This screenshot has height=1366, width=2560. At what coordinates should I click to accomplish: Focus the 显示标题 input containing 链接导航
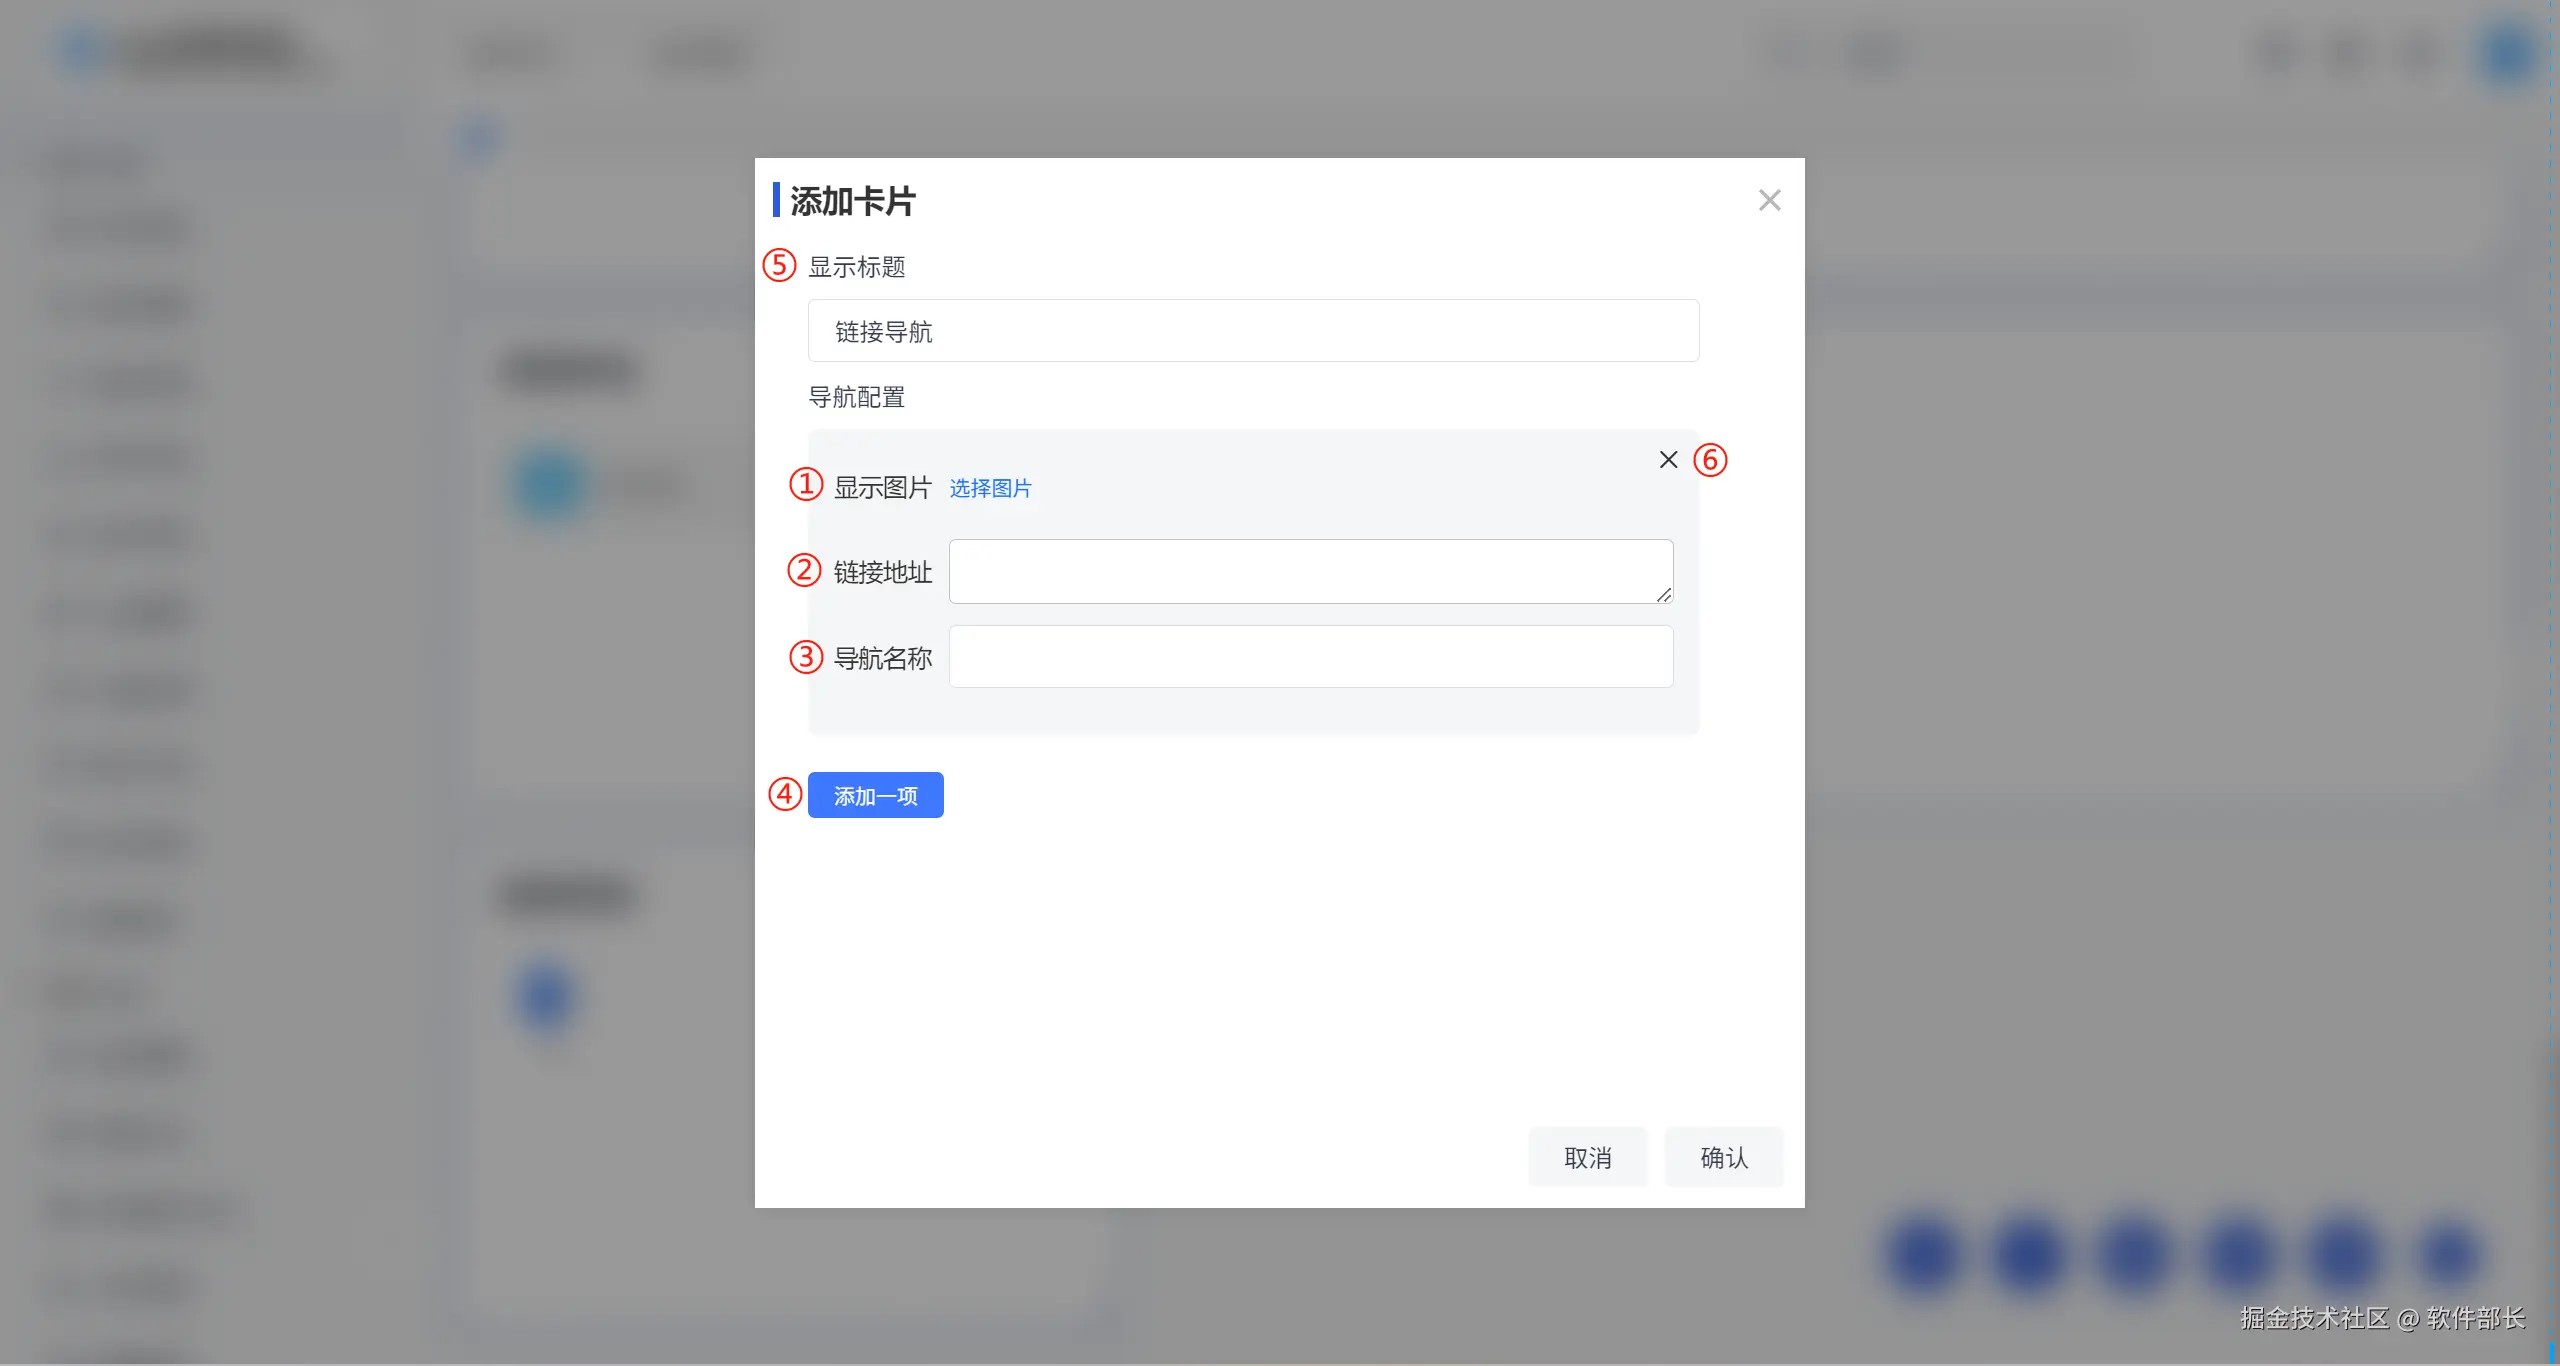(x=1253, y=331)
